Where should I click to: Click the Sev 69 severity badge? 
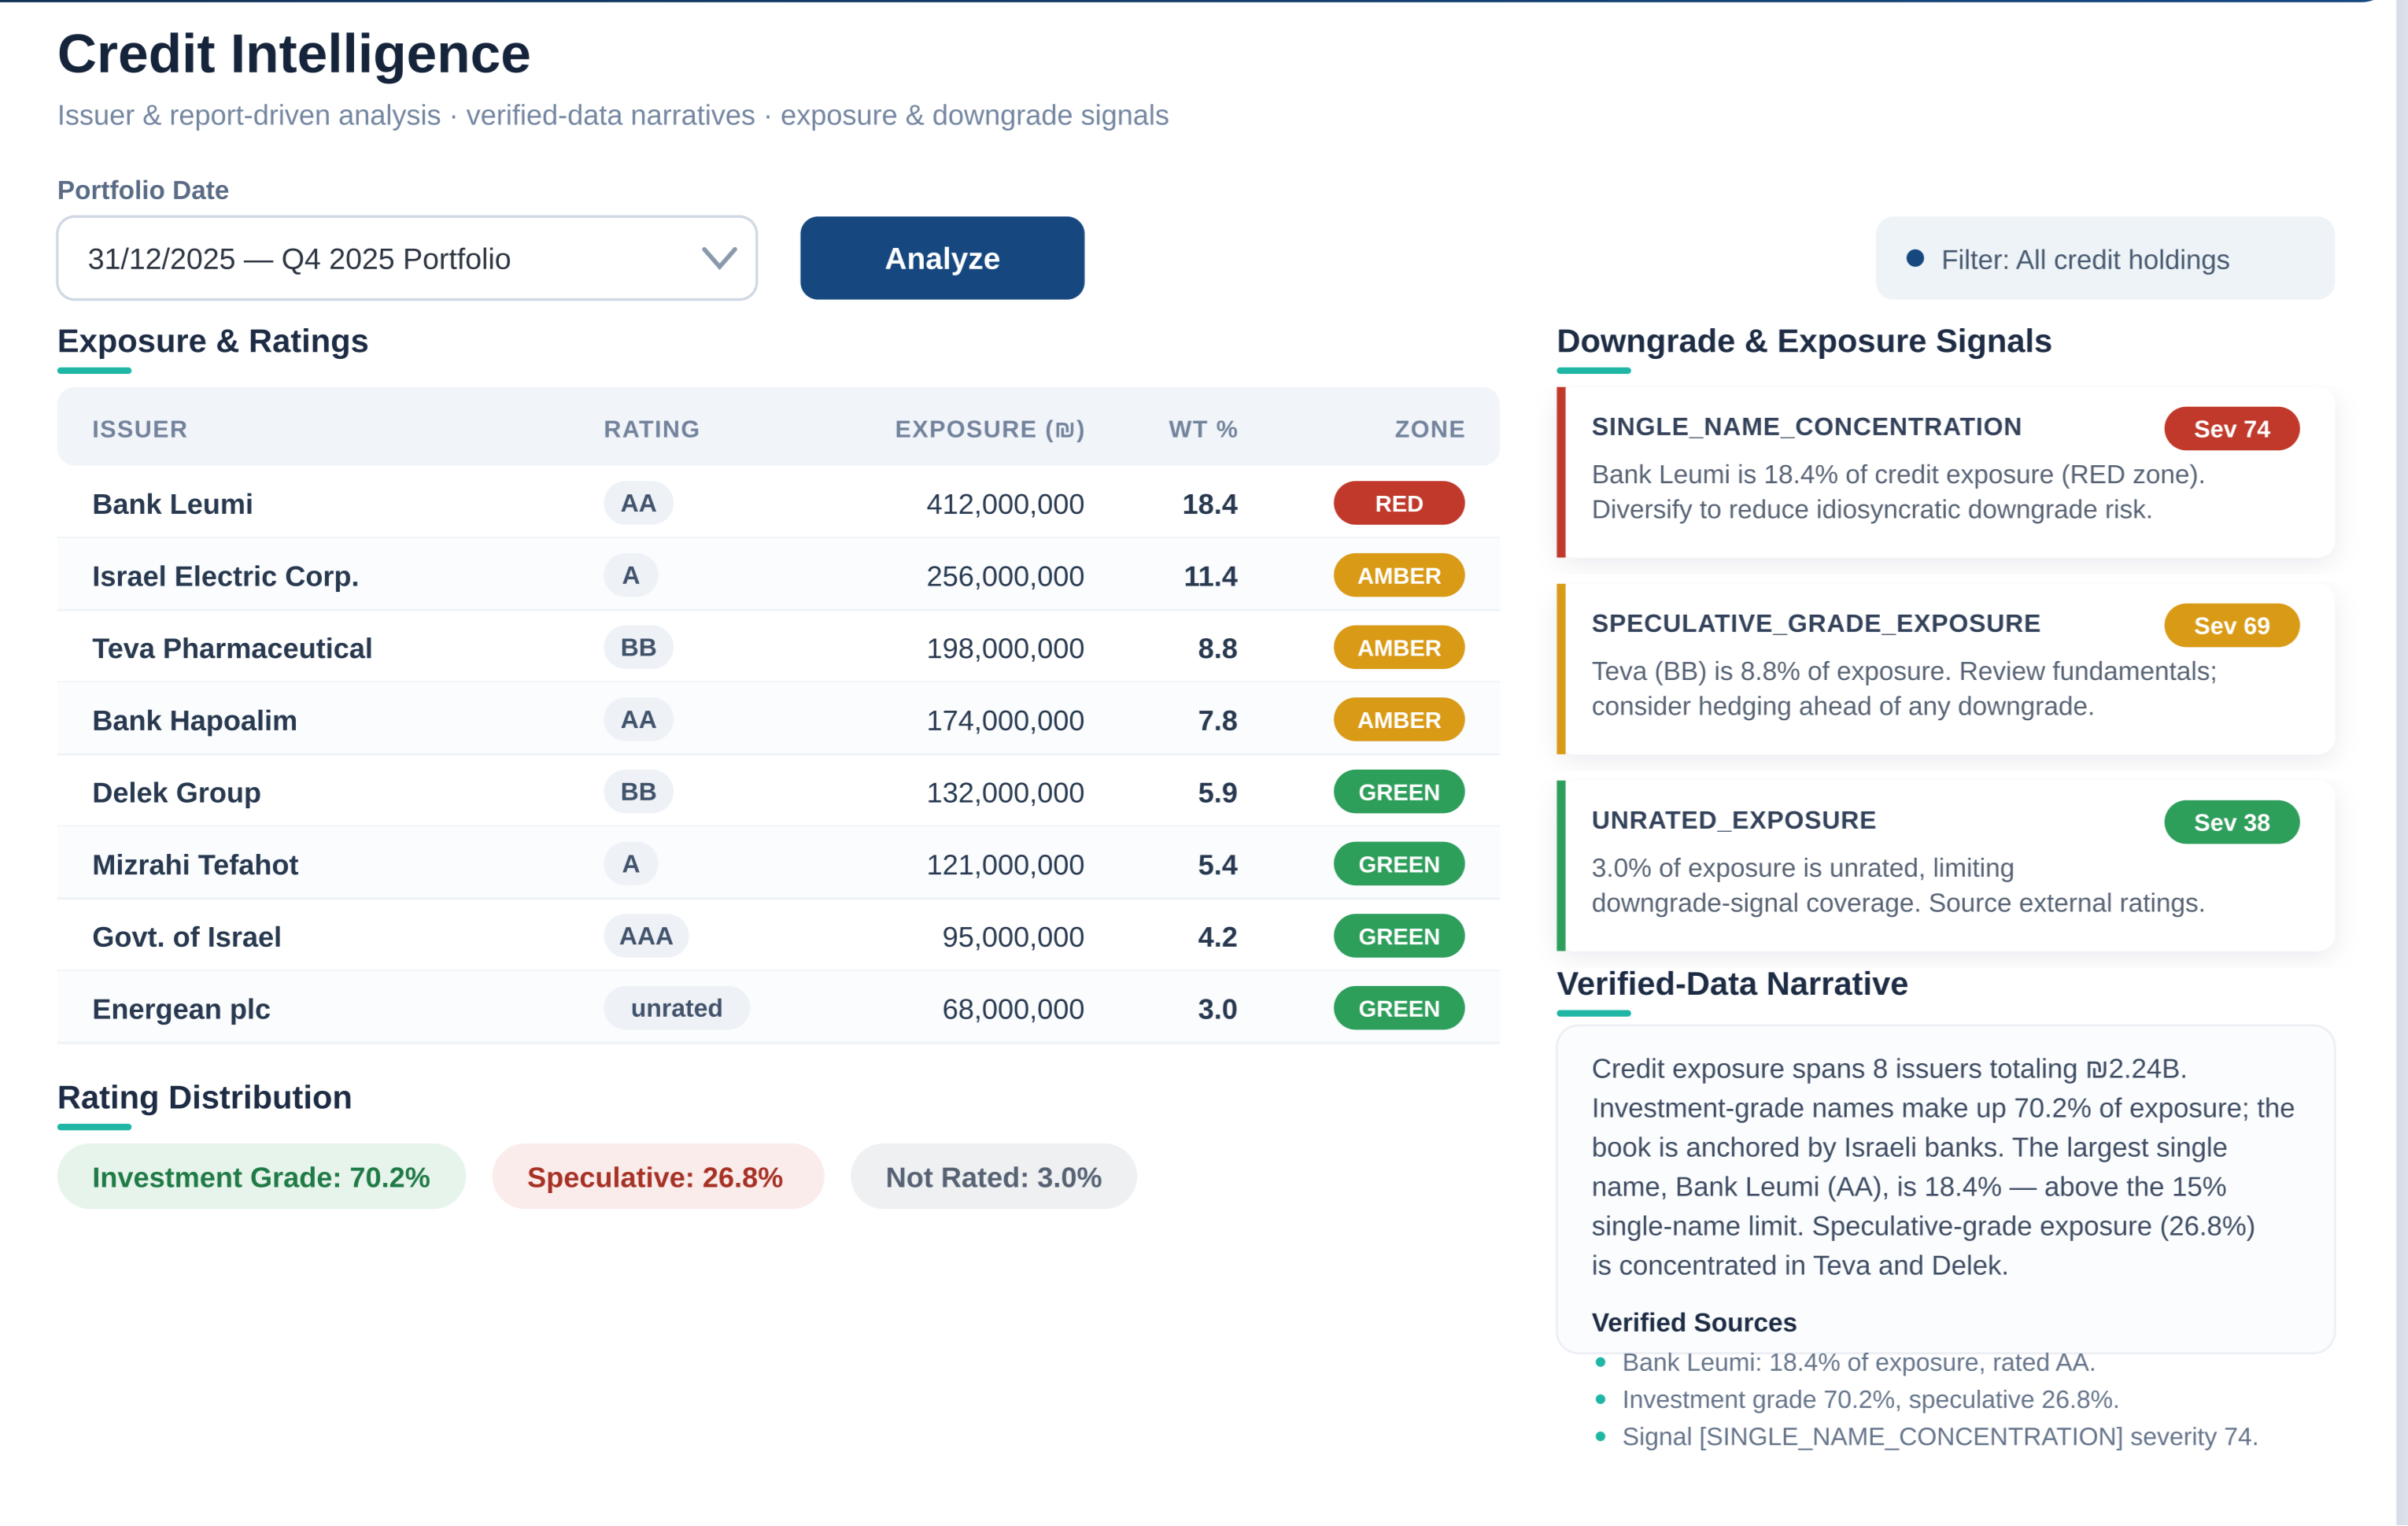[x=2231, y=625]
